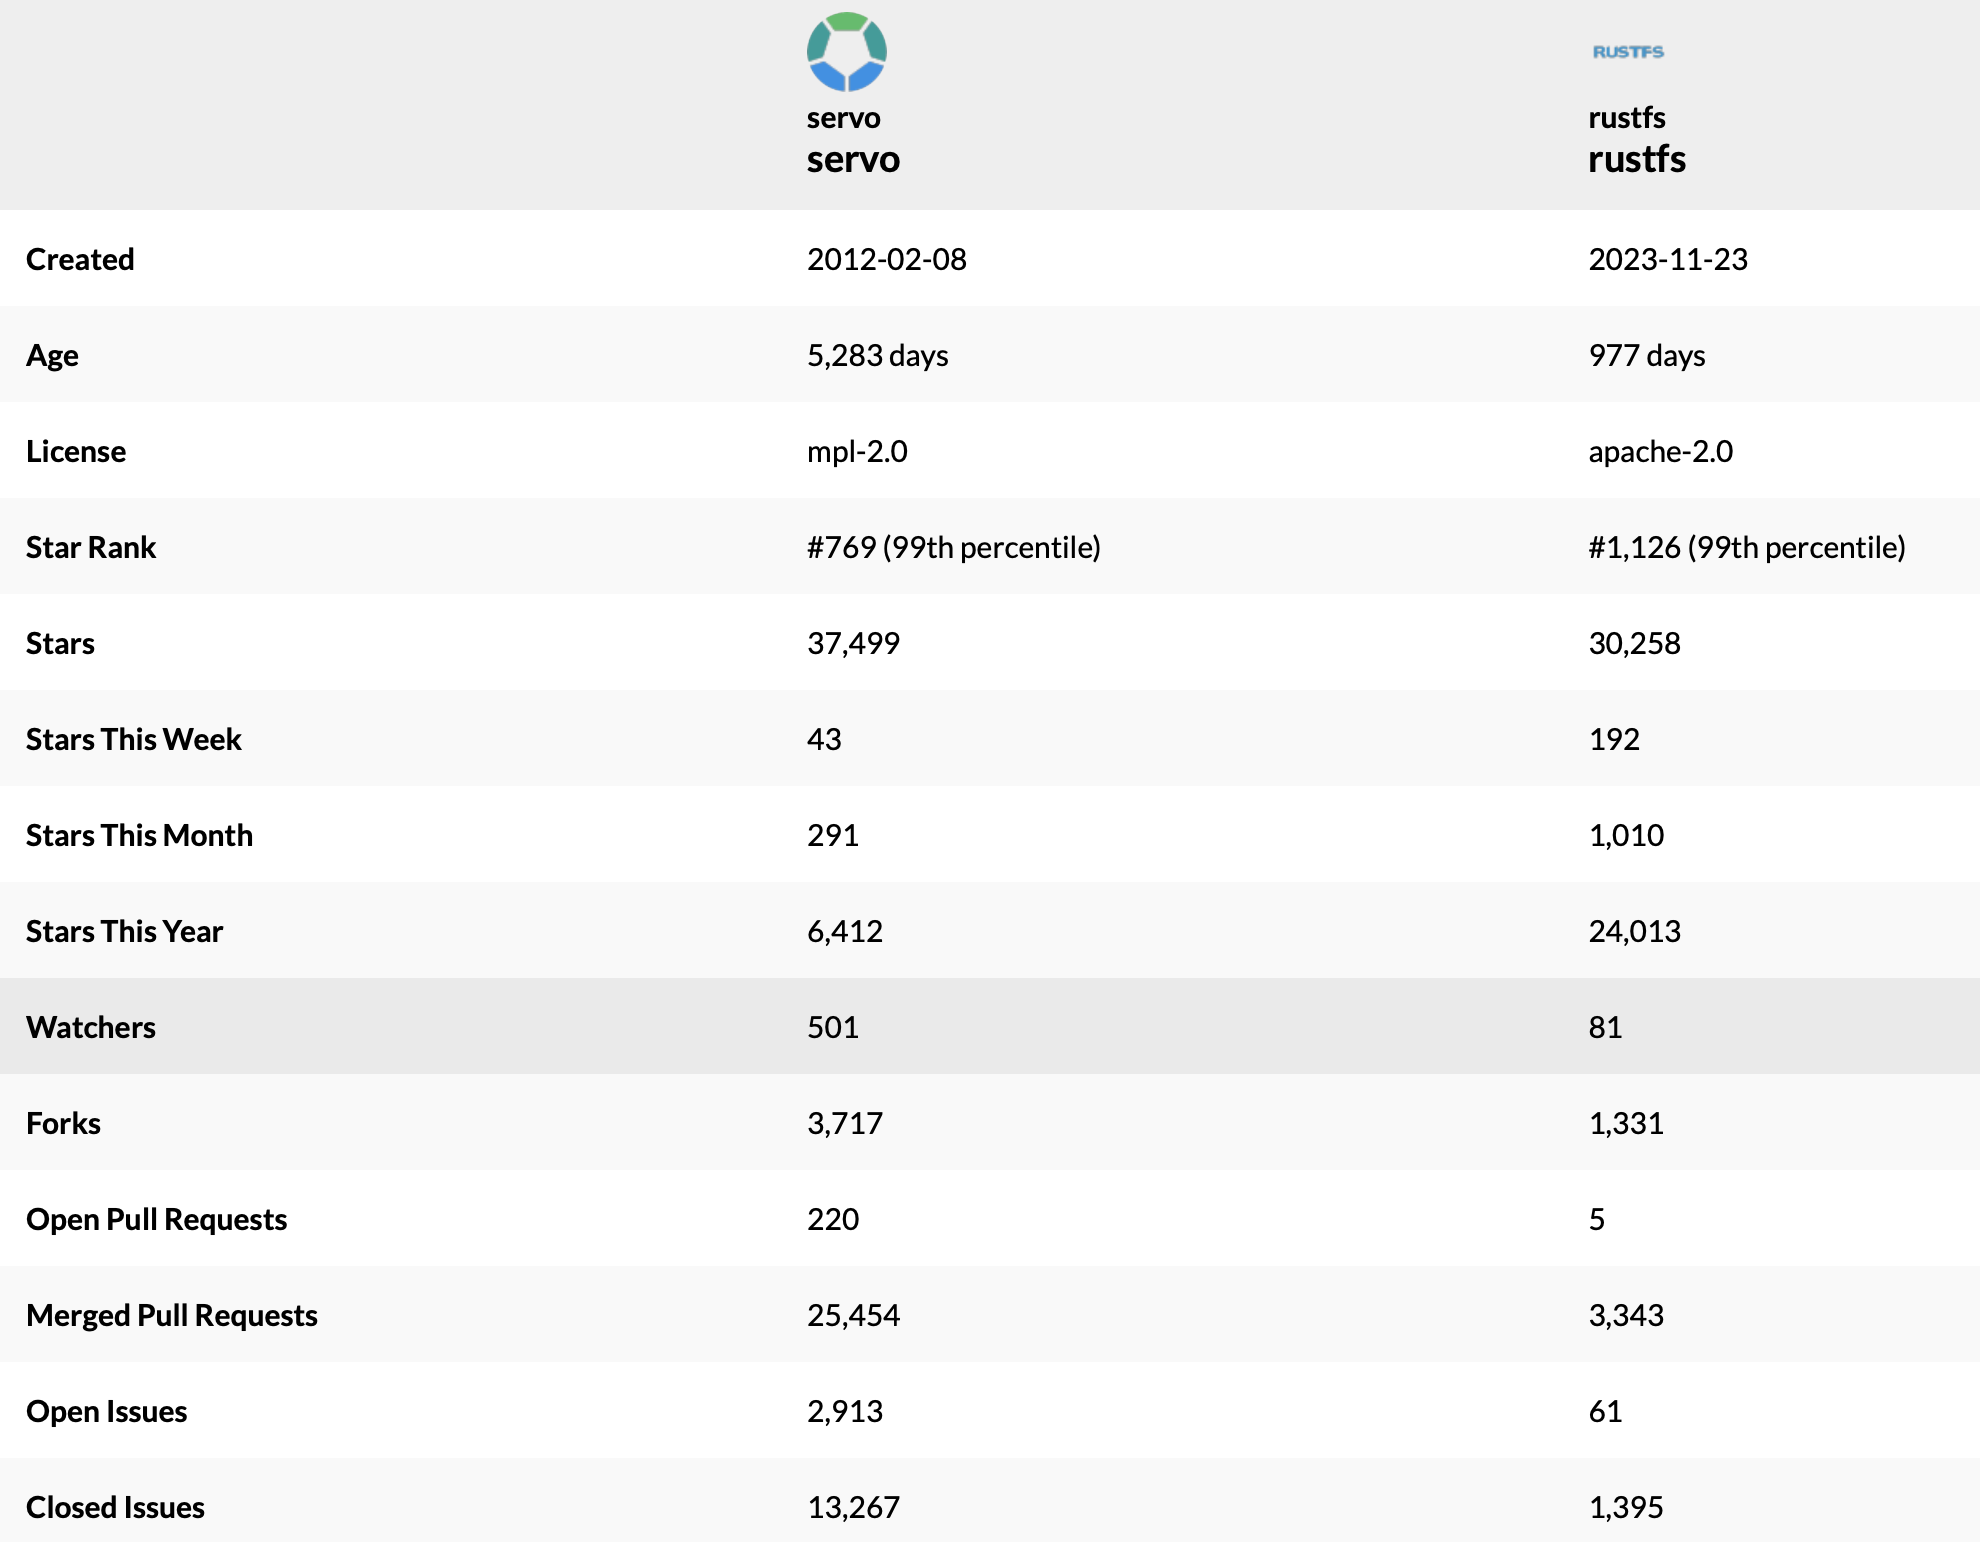1980x1542 pixels.
Task: Select the total 'Stars' row label
Action: [x=60, y=643]
